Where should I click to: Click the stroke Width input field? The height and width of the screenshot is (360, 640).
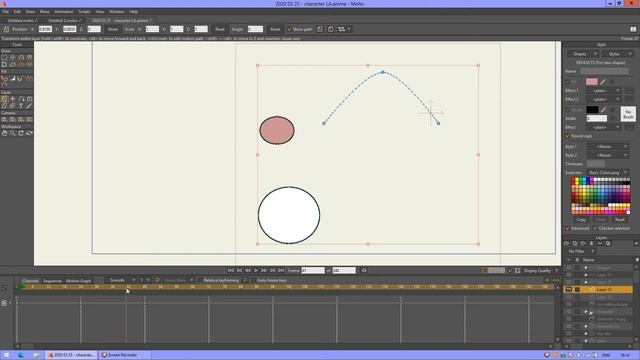597,118
